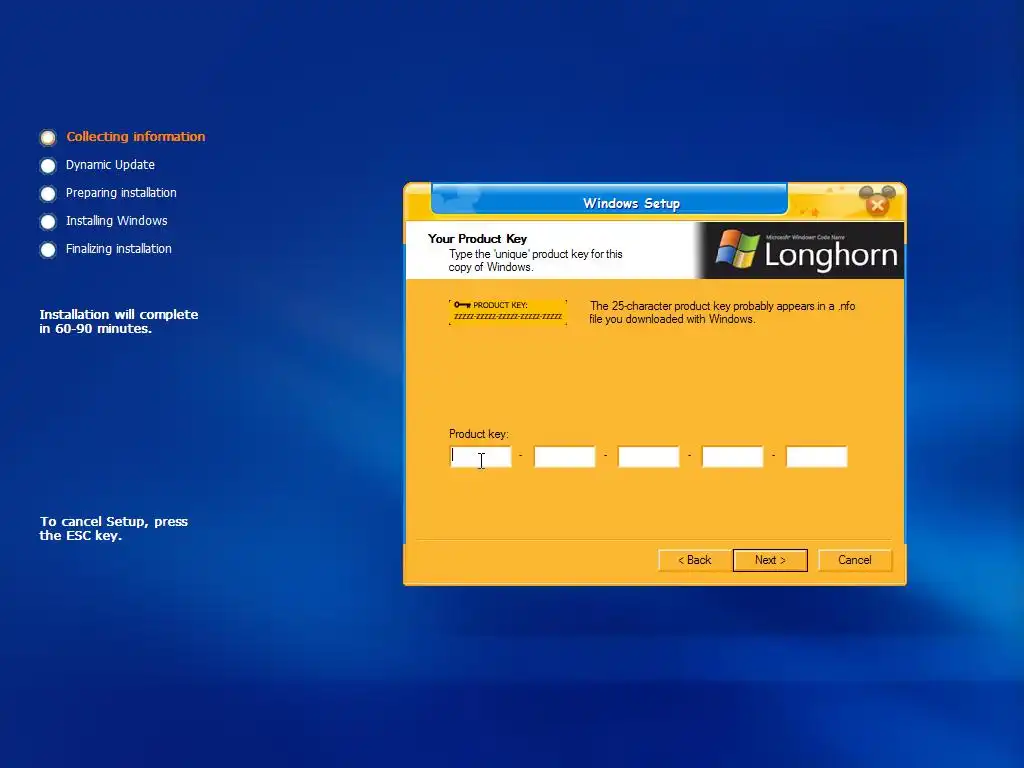Image resolution: width=1024 pixels, height=768 pixels.
Task: Click the 'Windows Setup' title bar text
Action: click(x=632, y=203)
